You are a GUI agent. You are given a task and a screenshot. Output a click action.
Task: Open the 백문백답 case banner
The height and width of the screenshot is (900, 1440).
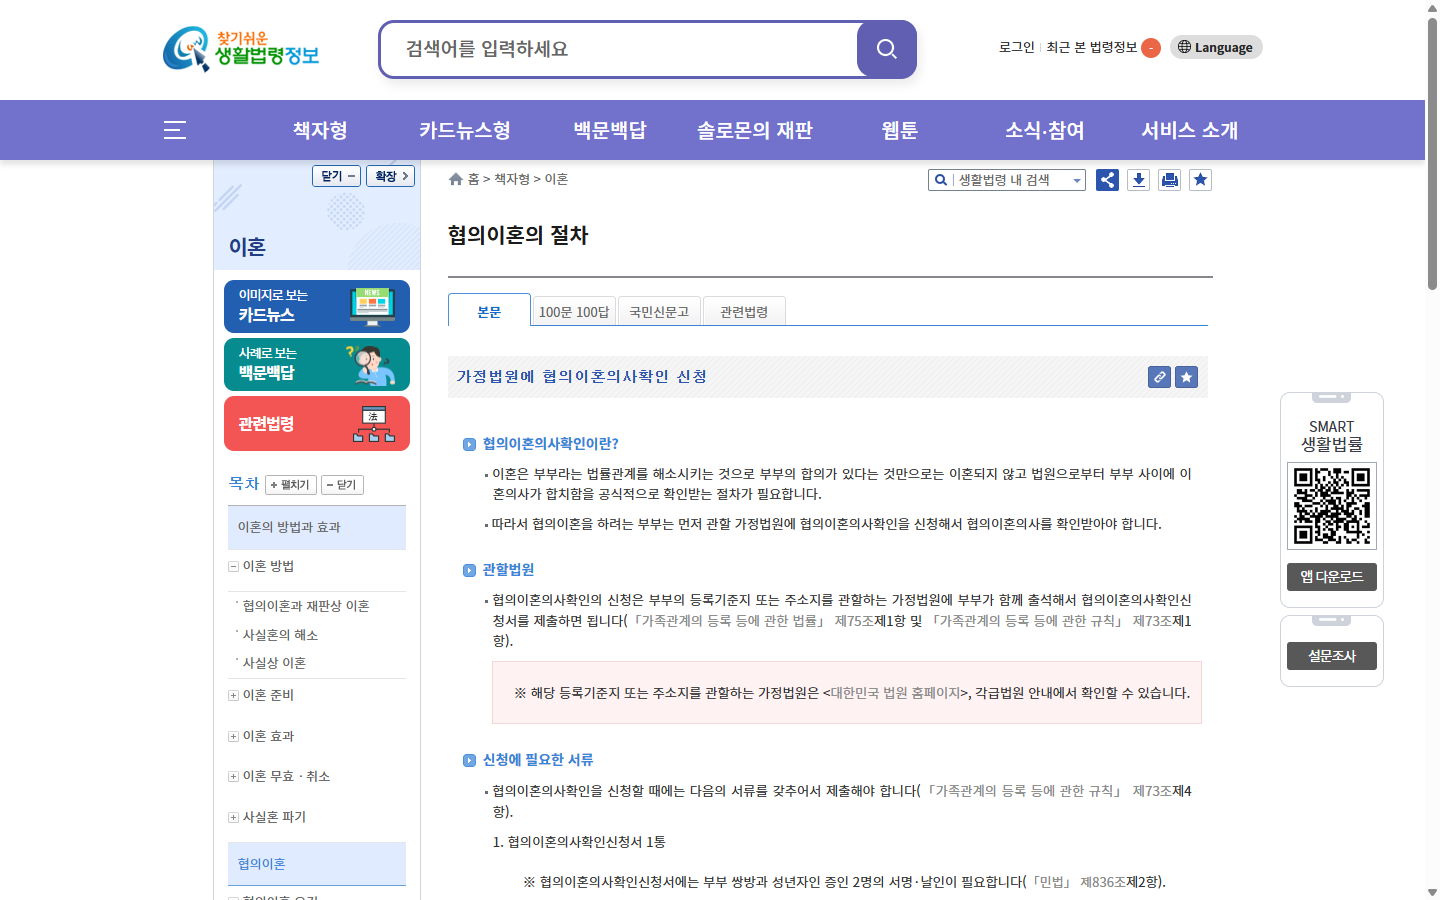(x=317, y=364)
